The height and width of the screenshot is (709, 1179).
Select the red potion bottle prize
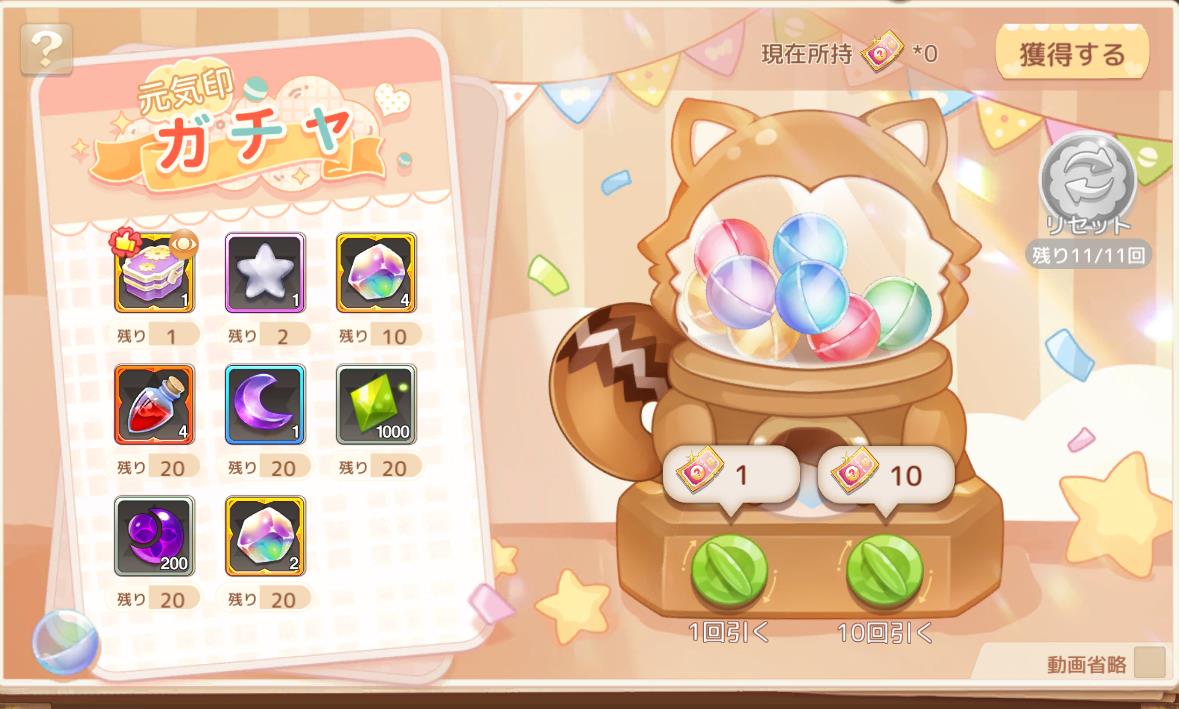pos(154,404)
